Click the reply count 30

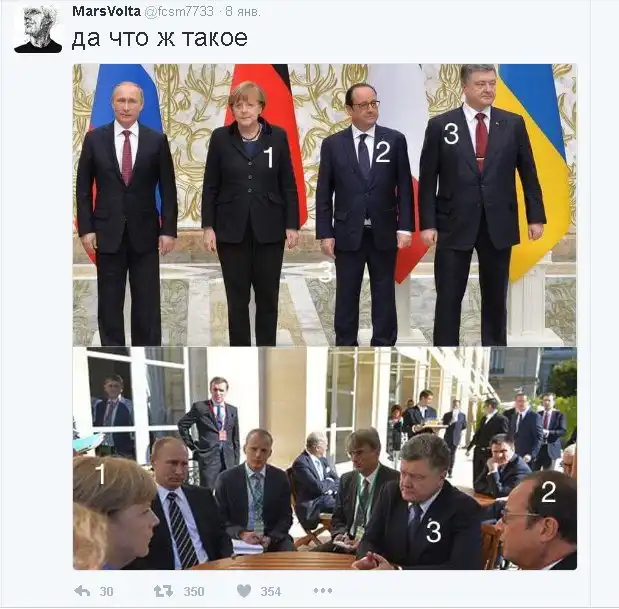(107, 591)
